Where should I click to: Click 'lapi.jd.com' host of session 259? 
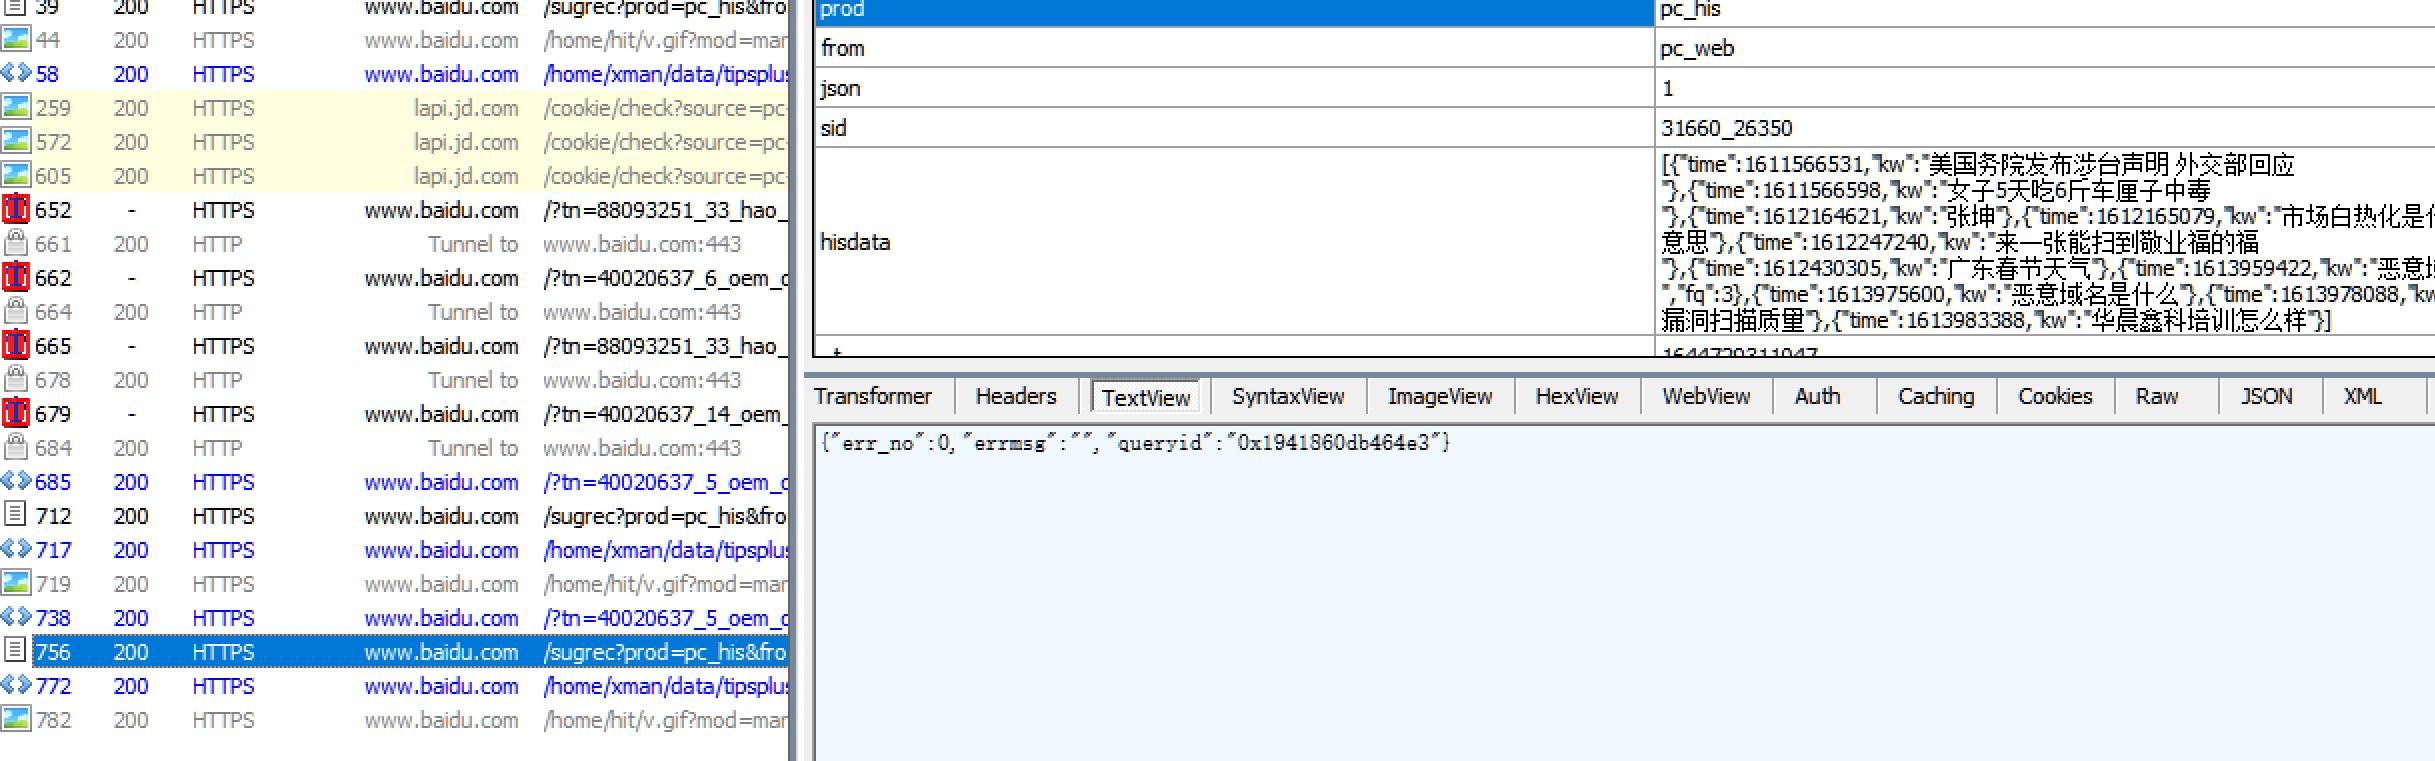pyautogui.click(x=466, y=108)
